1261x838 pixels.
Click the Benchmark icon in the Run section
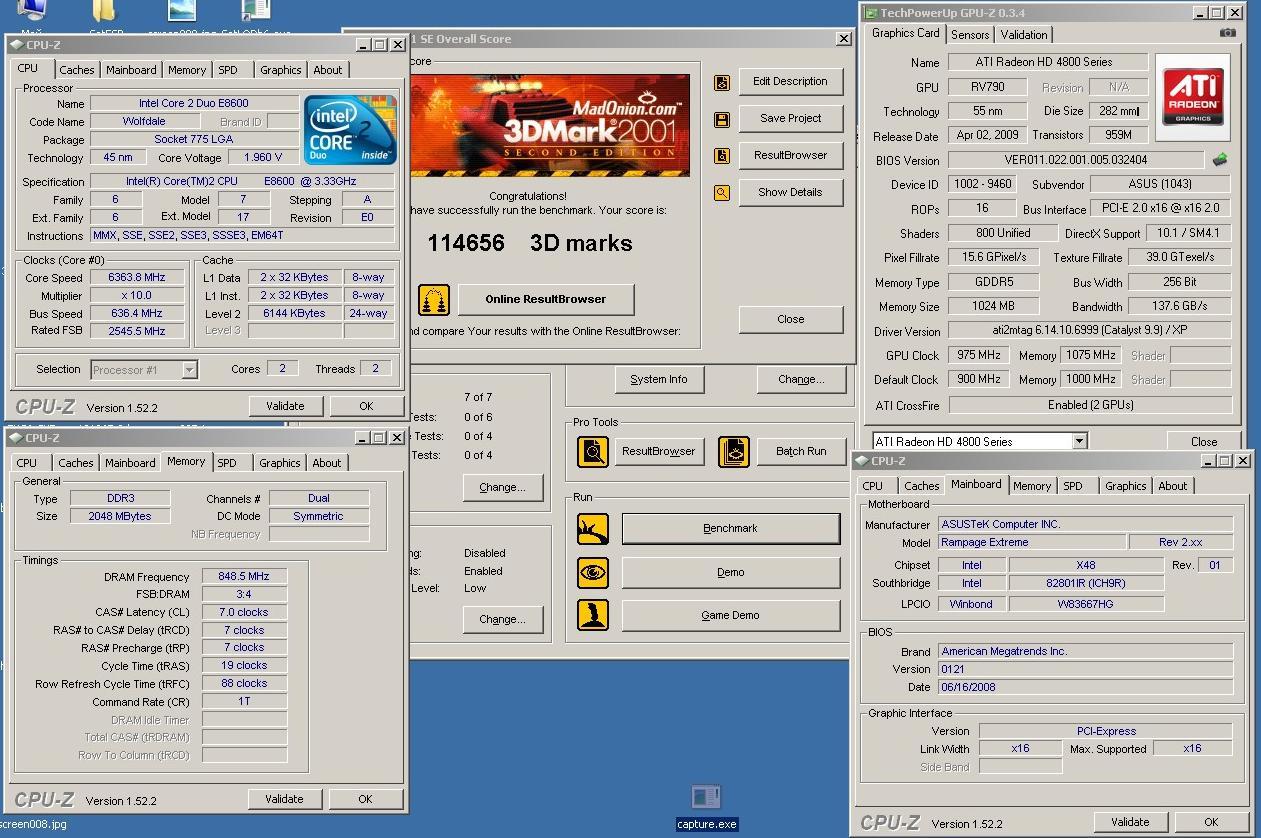[593, 529]
